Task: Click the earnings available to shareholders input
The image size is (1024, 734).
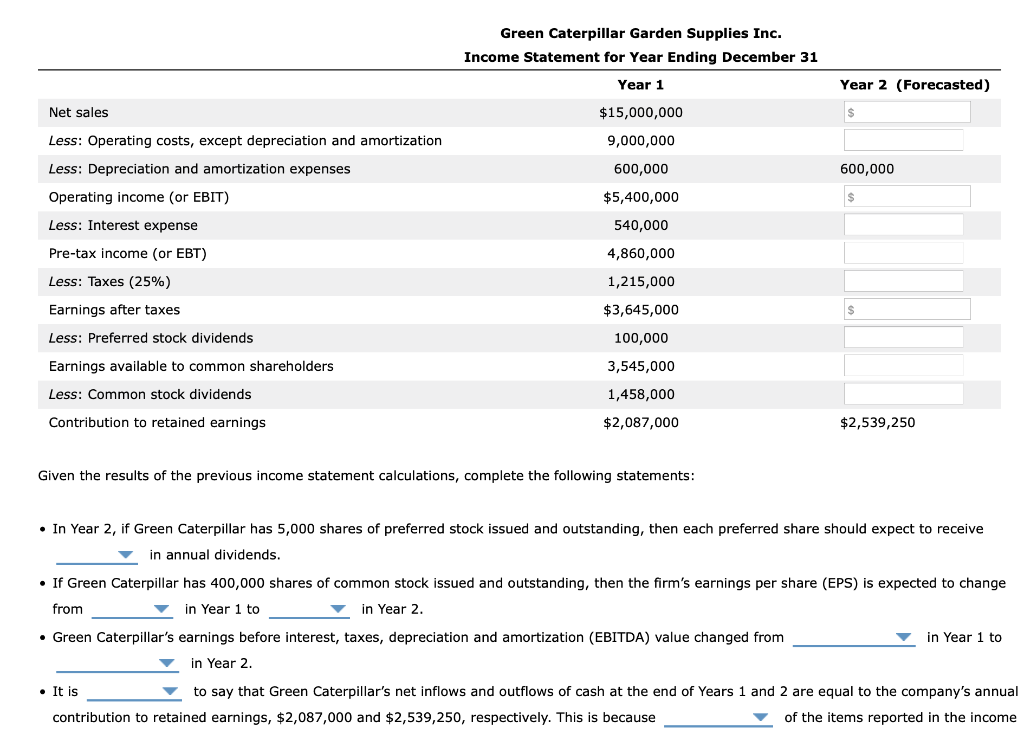Action: coord(903,365)
